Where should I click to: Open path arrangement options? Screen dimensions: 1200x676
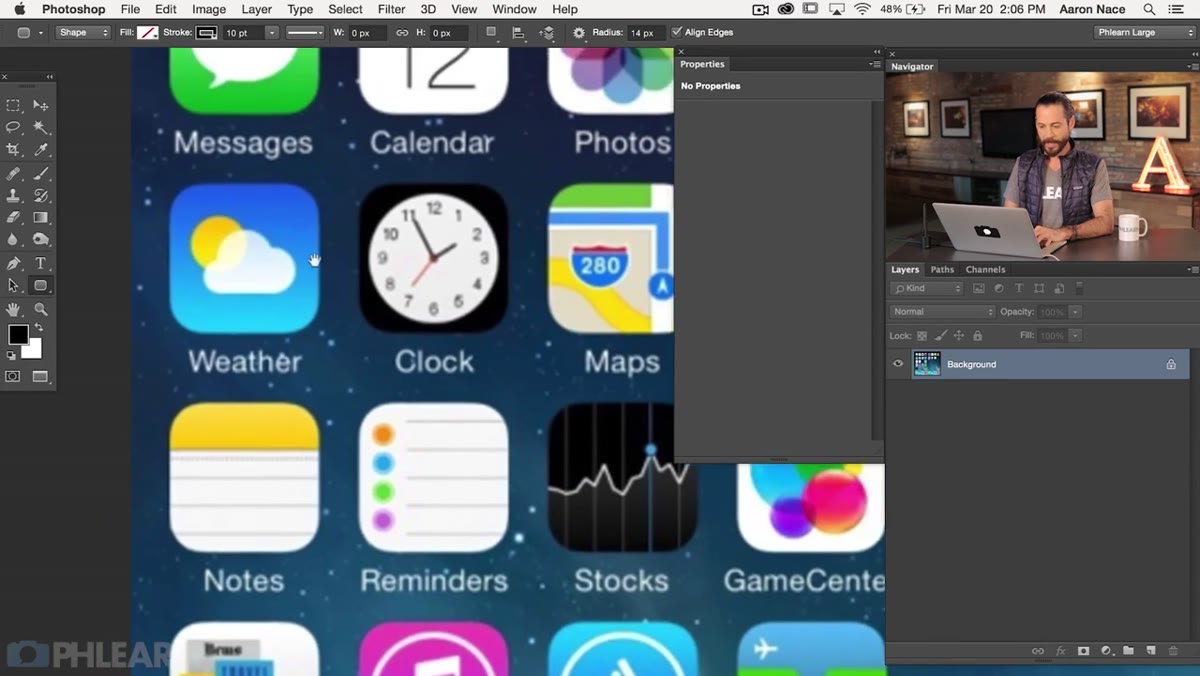pyautogui.click(x=546, y=32)
